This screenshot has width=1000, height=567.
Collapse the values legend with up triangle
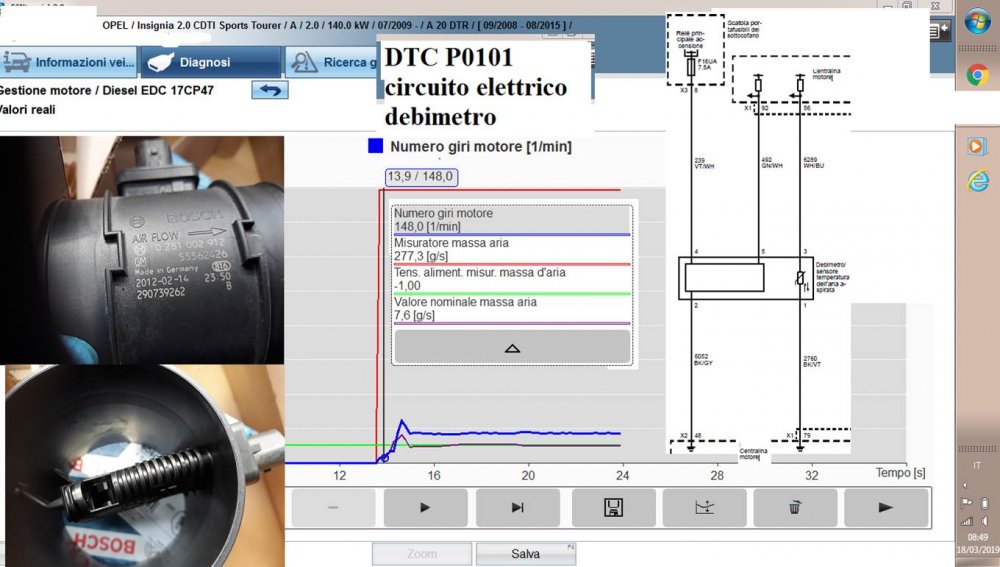[x=512, y=348]
